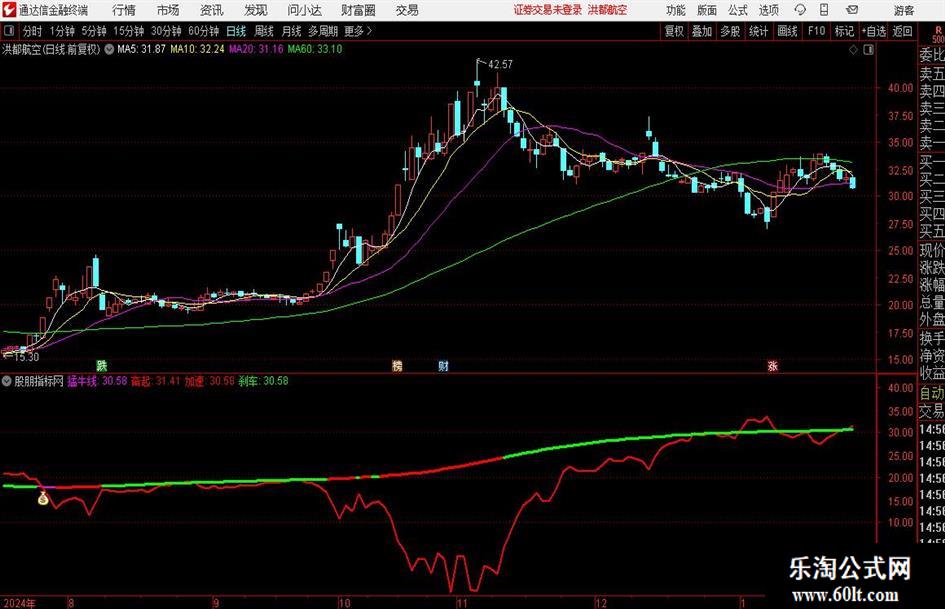This screenshot has height=609, width=945.
Task: Open the 市场 menu
Action: [x=168, y=10]
